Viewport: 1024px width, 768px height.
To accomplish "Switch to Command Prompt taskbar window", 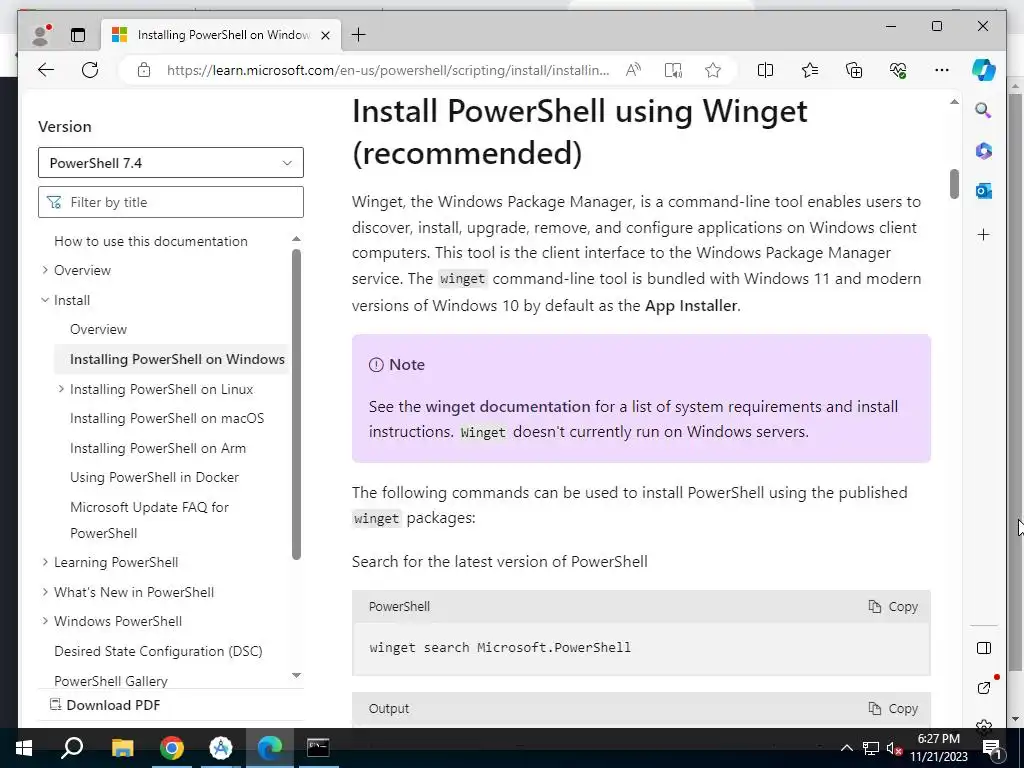I will 318,748.
